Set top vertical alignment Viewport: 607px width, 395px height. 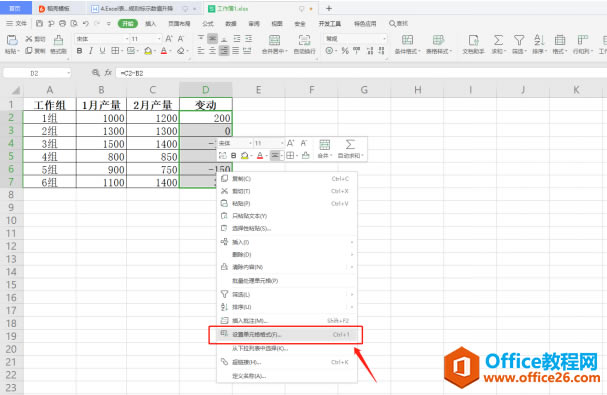pyautogui.click(x=201, y=38)
